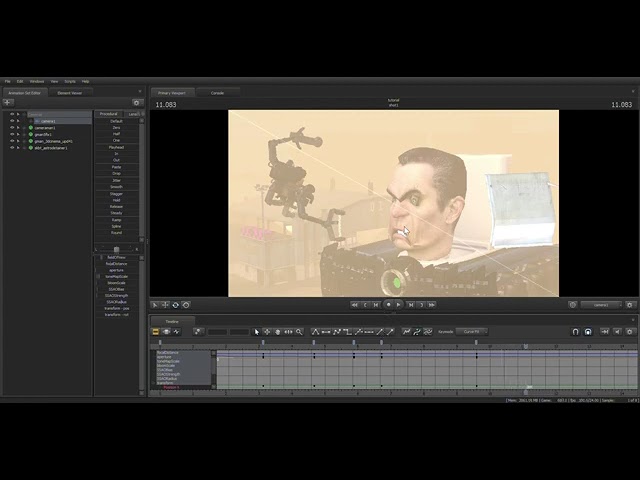
Task: Toggle visibility eye for gman3fix1
Action: point(12,134)
